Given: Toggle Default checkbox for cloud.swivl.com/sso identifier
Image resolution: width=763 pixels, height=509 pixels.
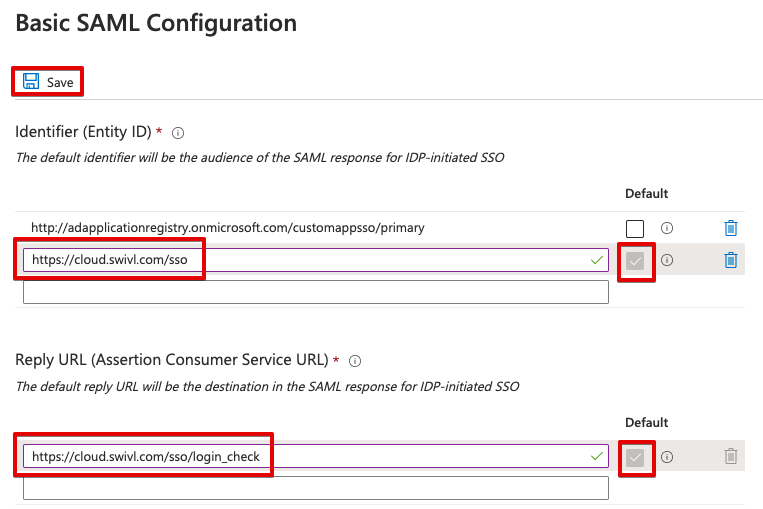Looking at the screenshot, I should [x=635, y=261].
